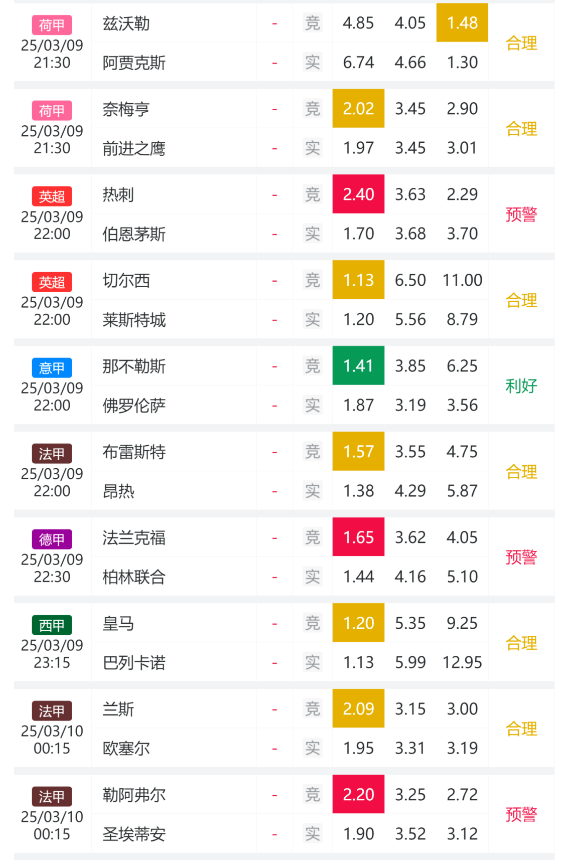Click the 西甲 league badge for 皇马

point(52,625)
